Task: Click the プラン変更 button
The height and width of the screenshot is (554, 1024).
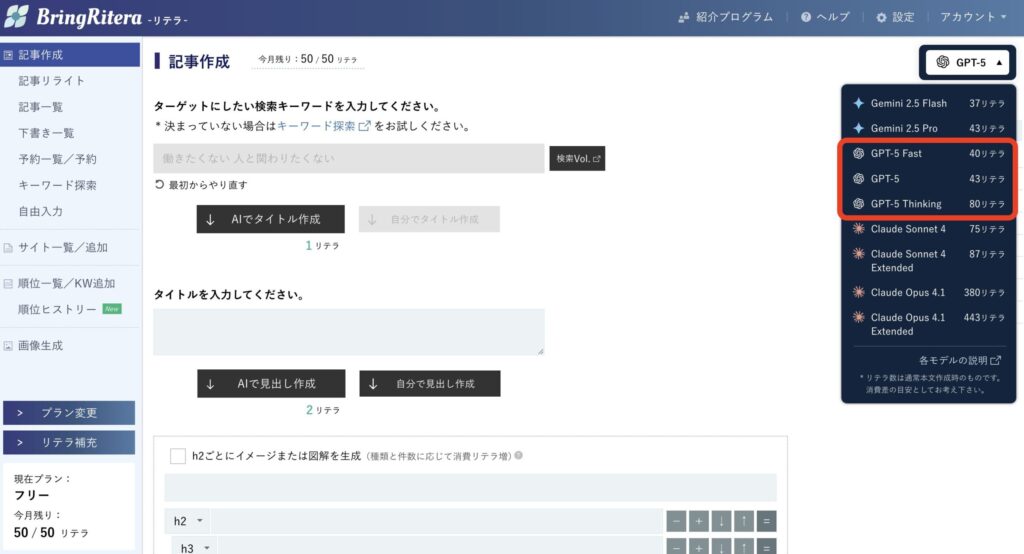Action: point(69,413)
